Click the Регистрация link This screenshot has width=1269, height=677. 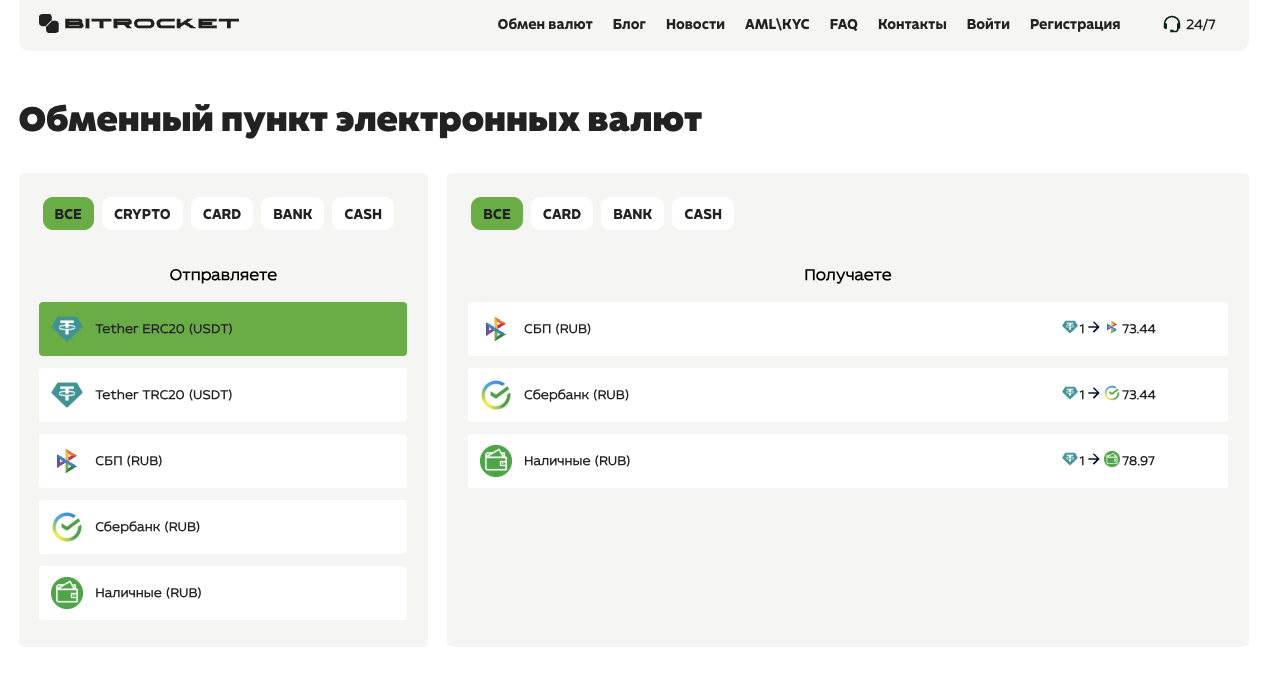point(1074,24)
